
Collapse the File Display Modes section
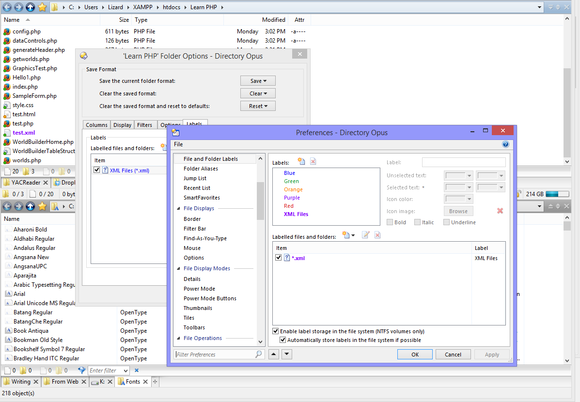pos(178,268)
